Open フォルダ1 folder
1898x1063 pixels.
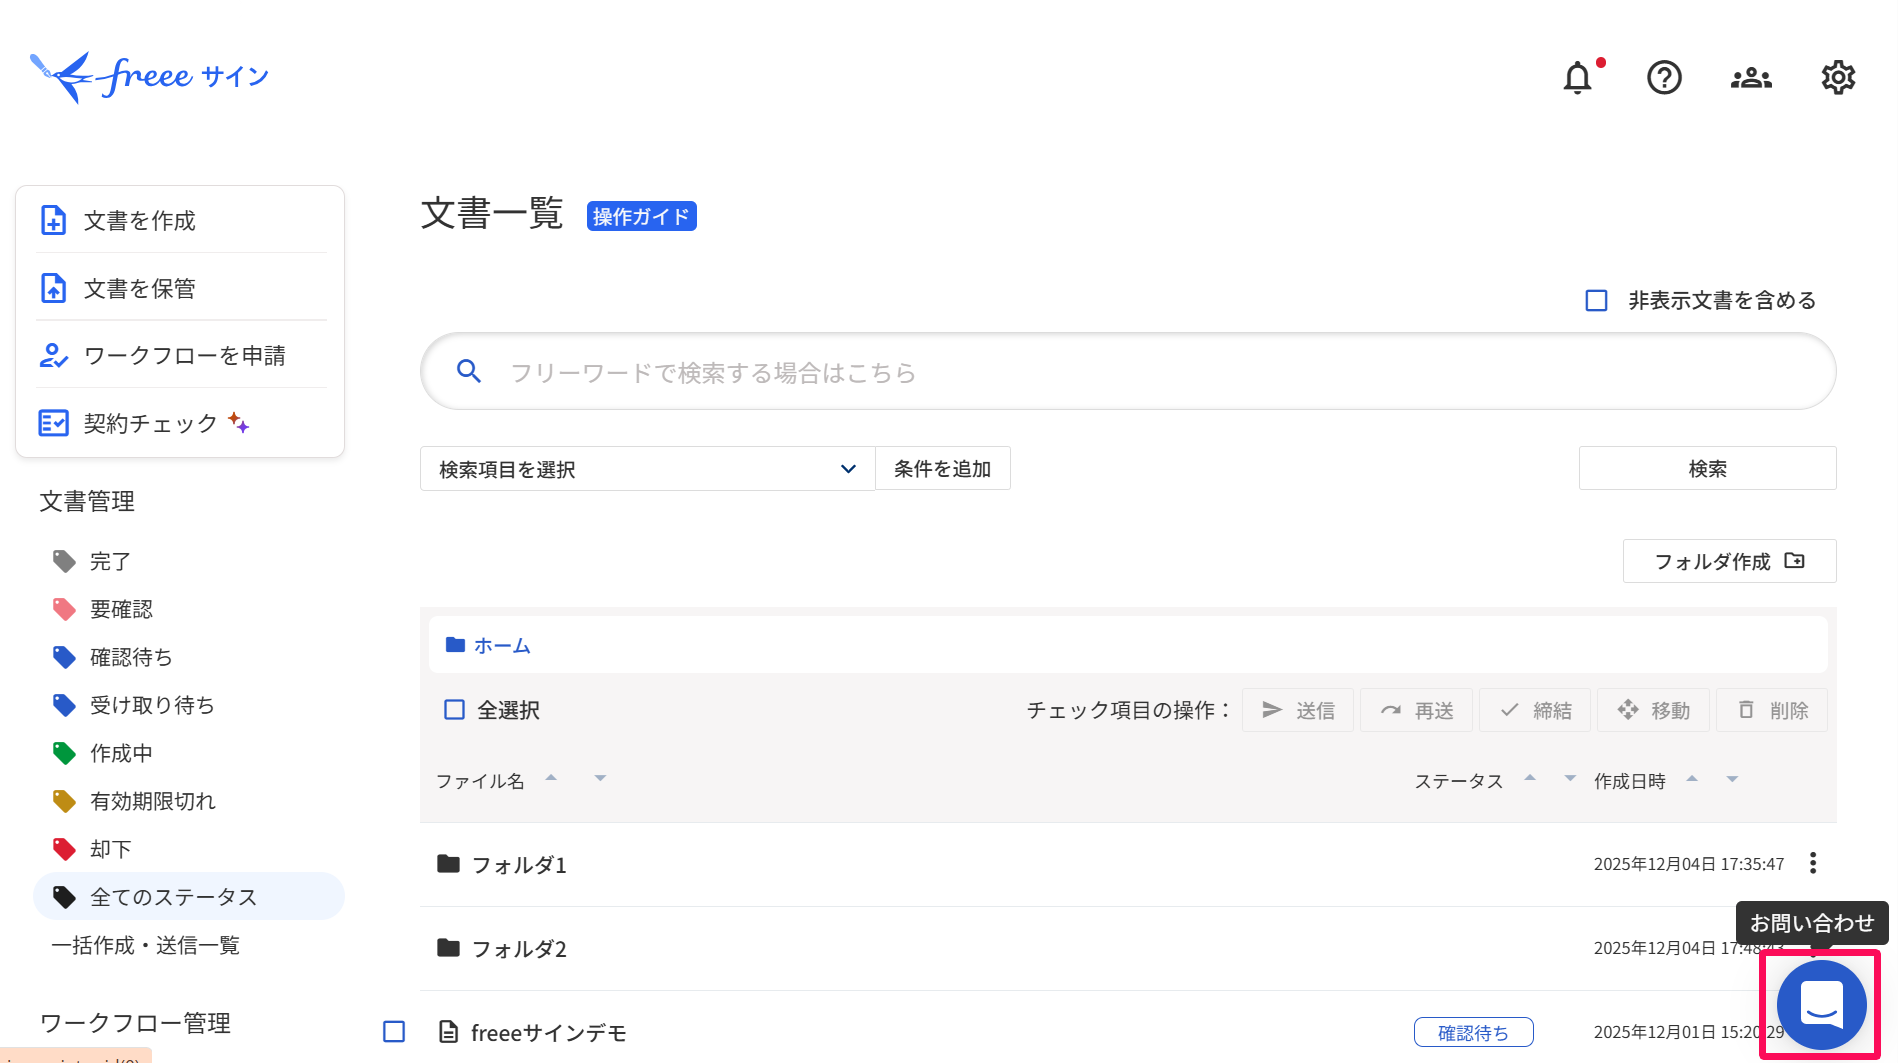[x=518, y=864]
